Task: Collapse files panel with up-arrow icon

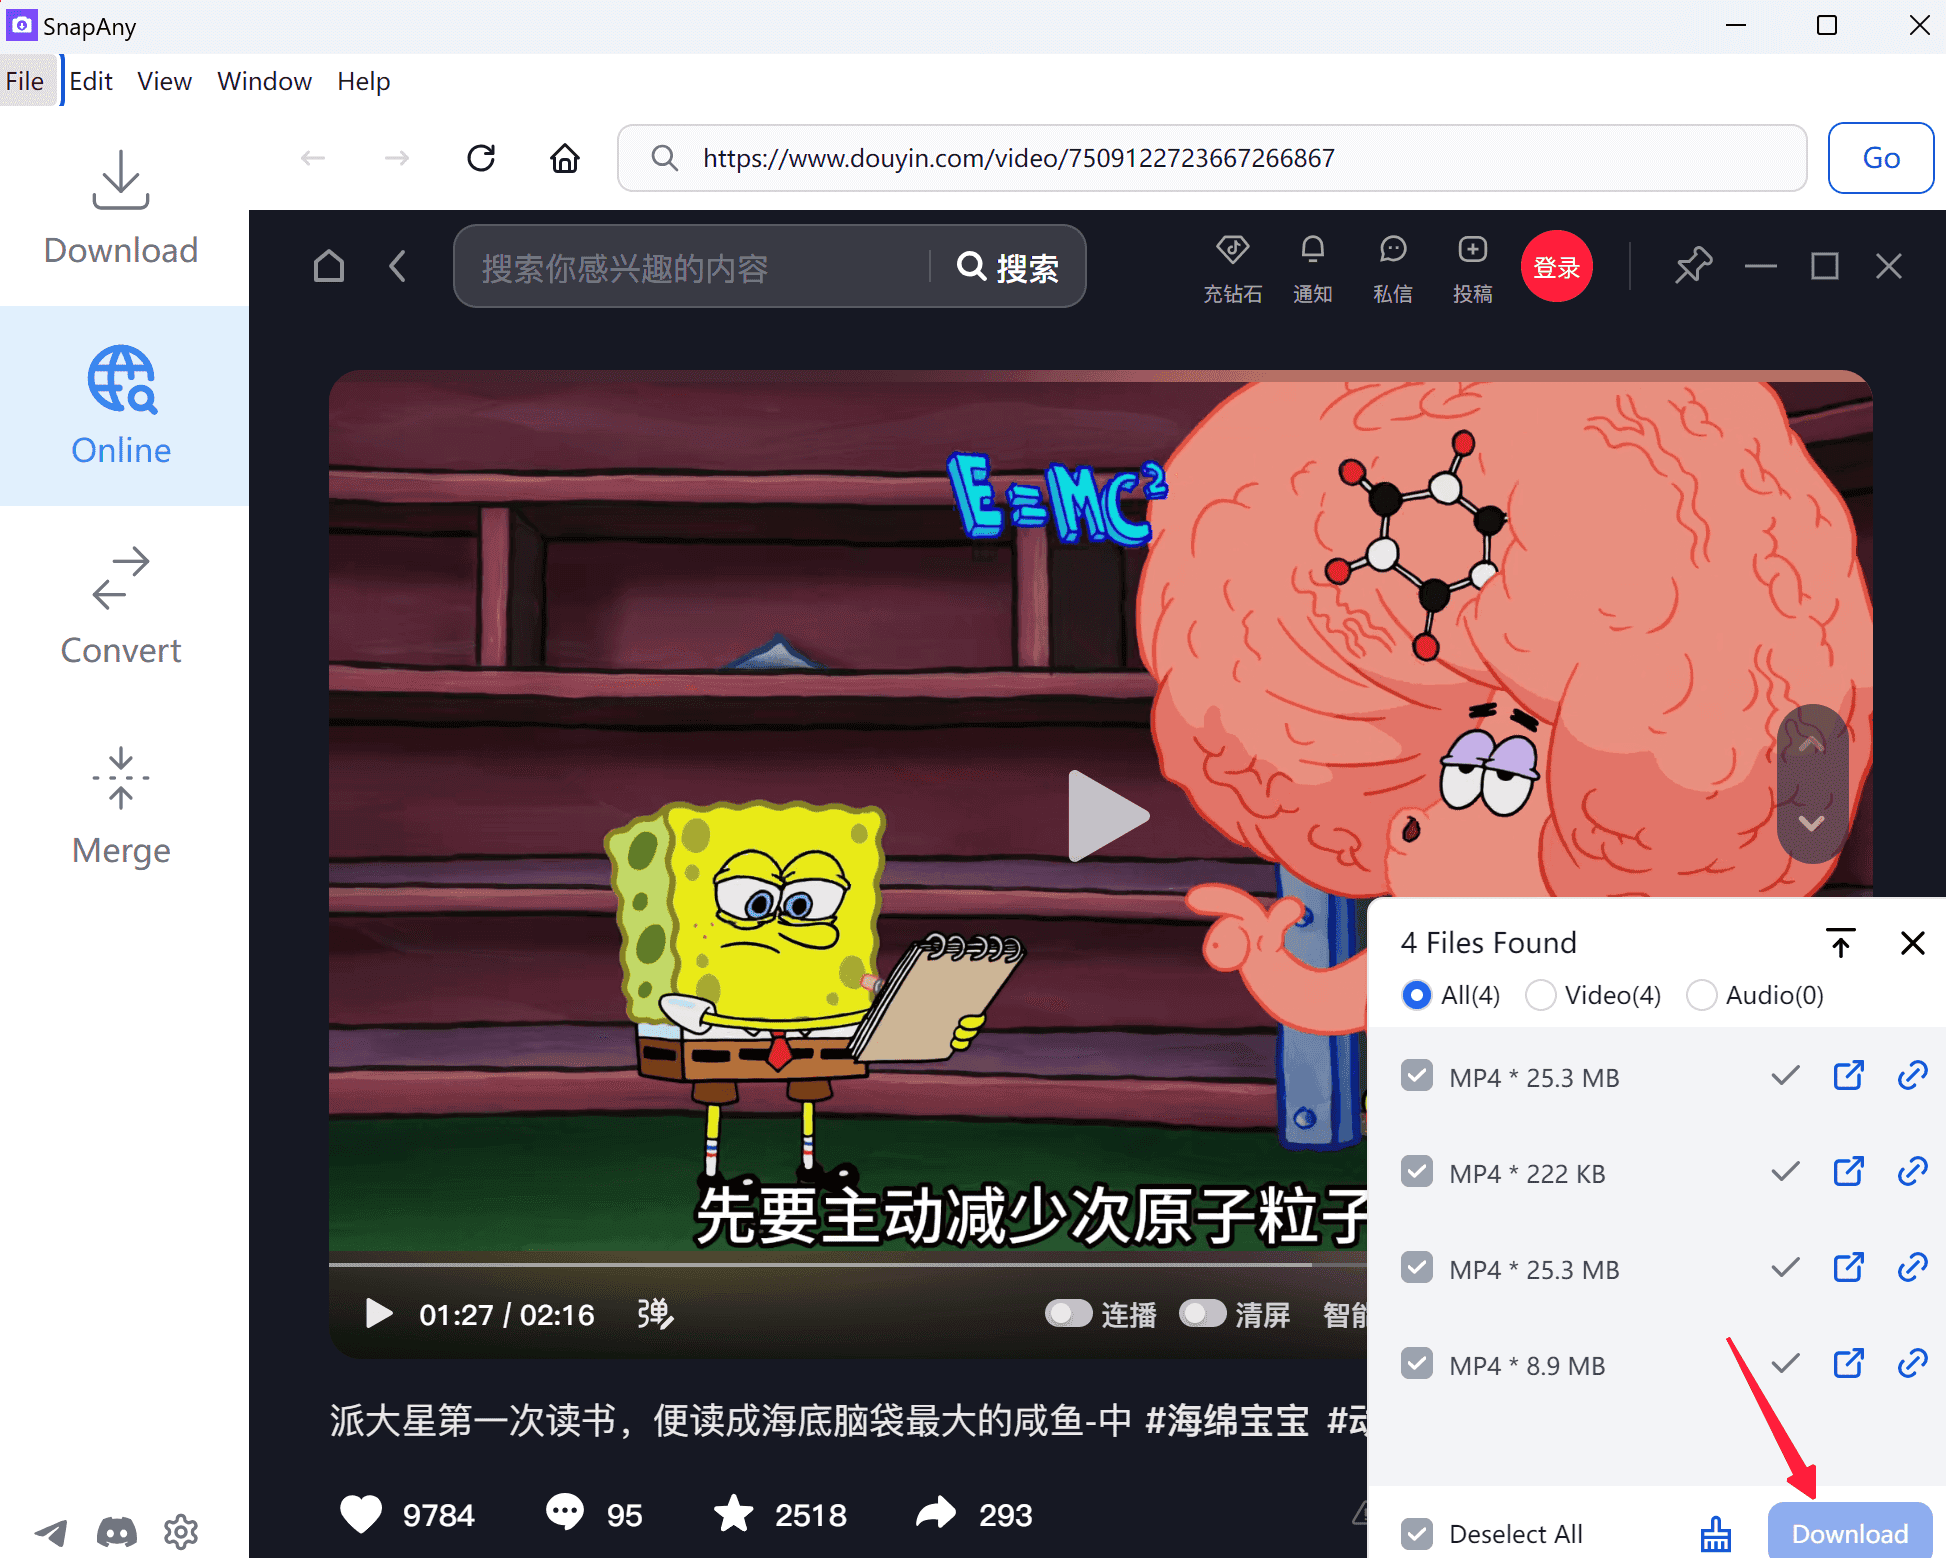Action: click(x=1840, y=942)
